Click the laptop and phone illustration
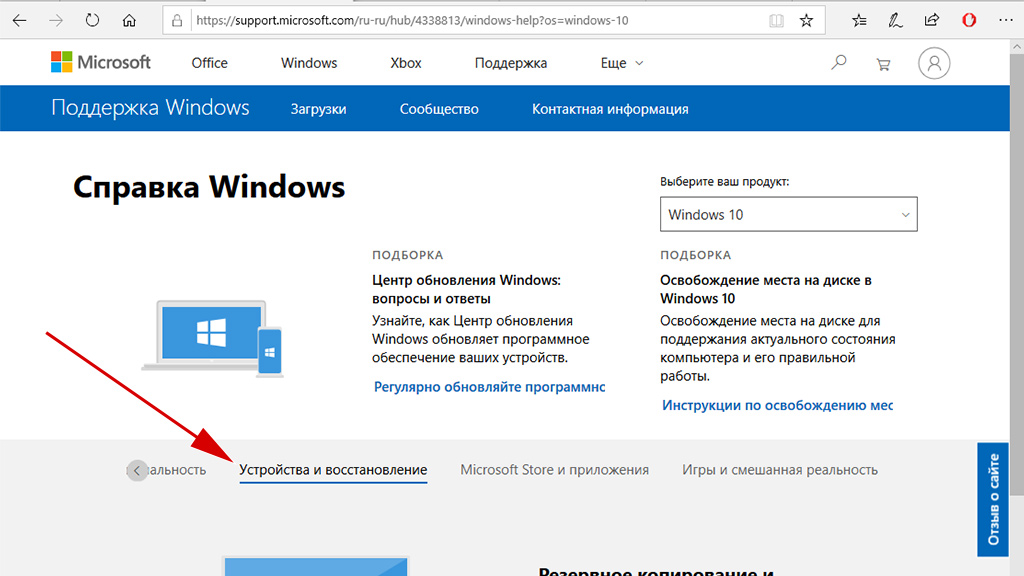1024x576 pixels. pyautogui.click(x=212, y=338)
